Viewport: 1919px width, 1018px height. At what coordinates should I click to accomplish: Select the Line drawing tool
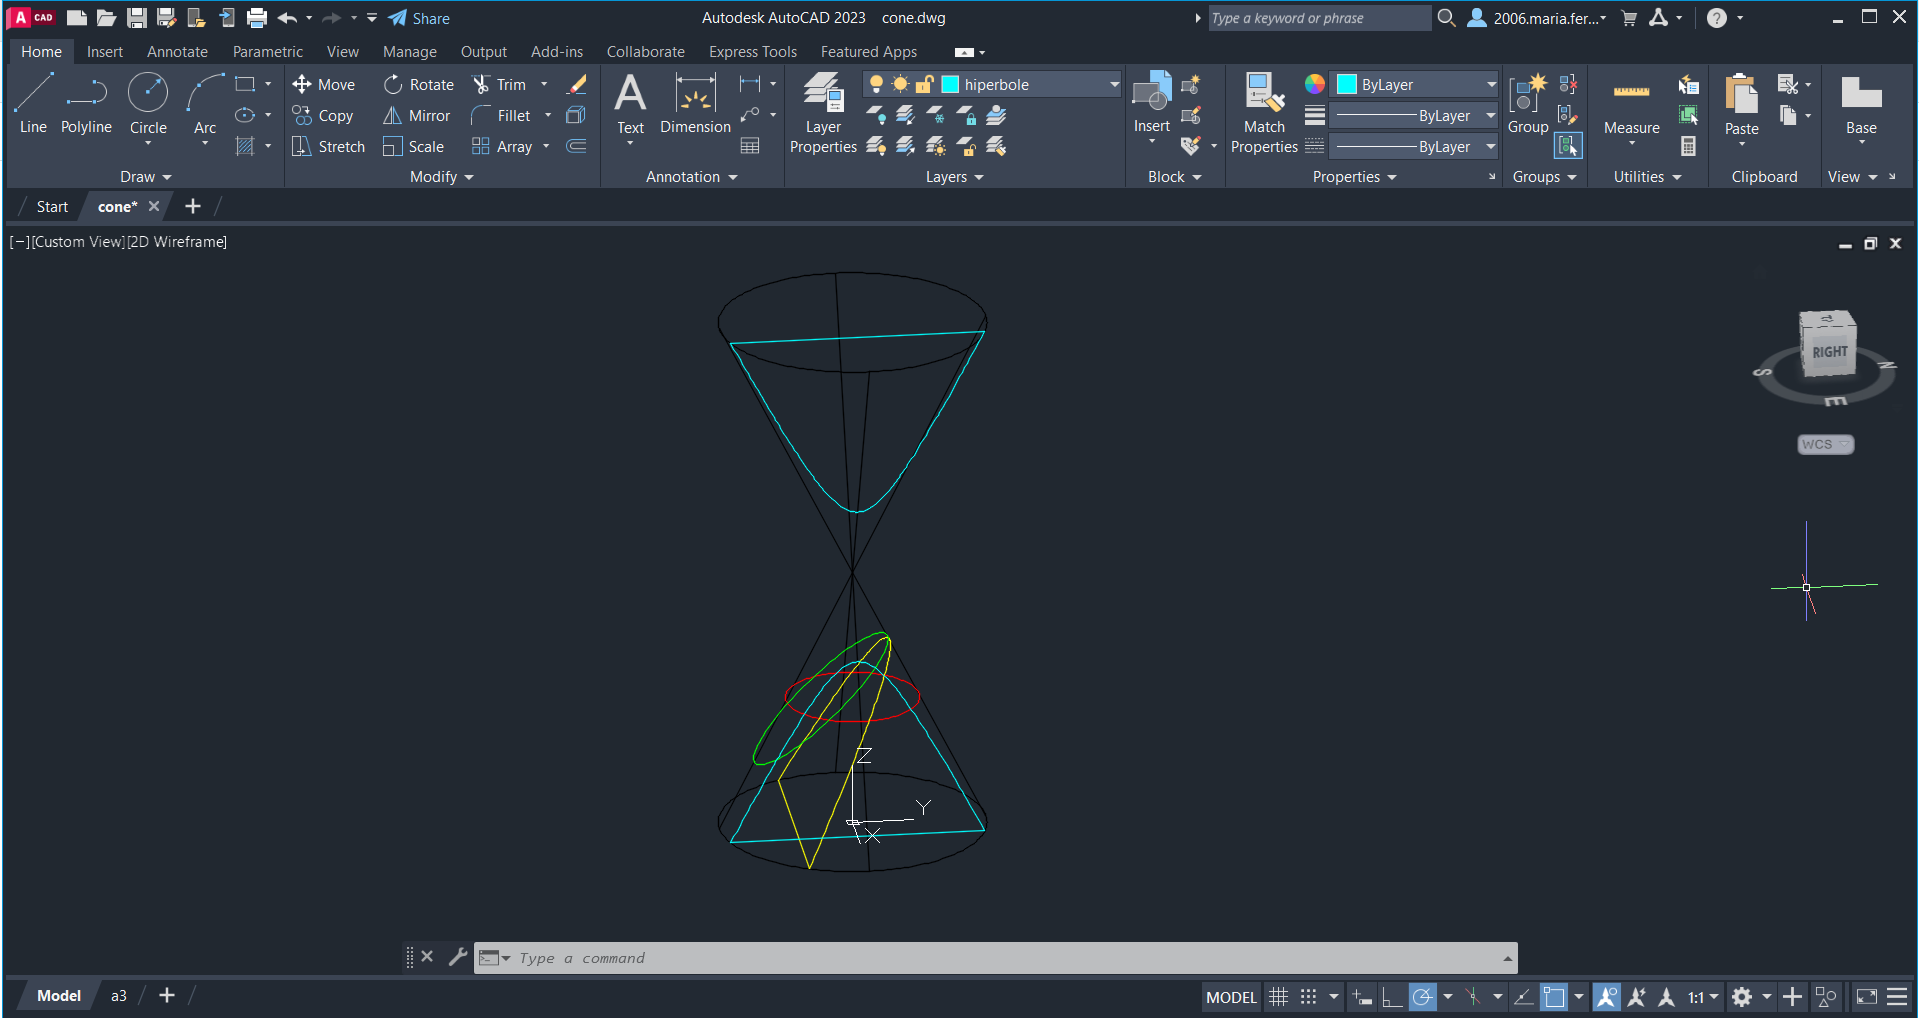pyautogui.click(x=33, y=103)
